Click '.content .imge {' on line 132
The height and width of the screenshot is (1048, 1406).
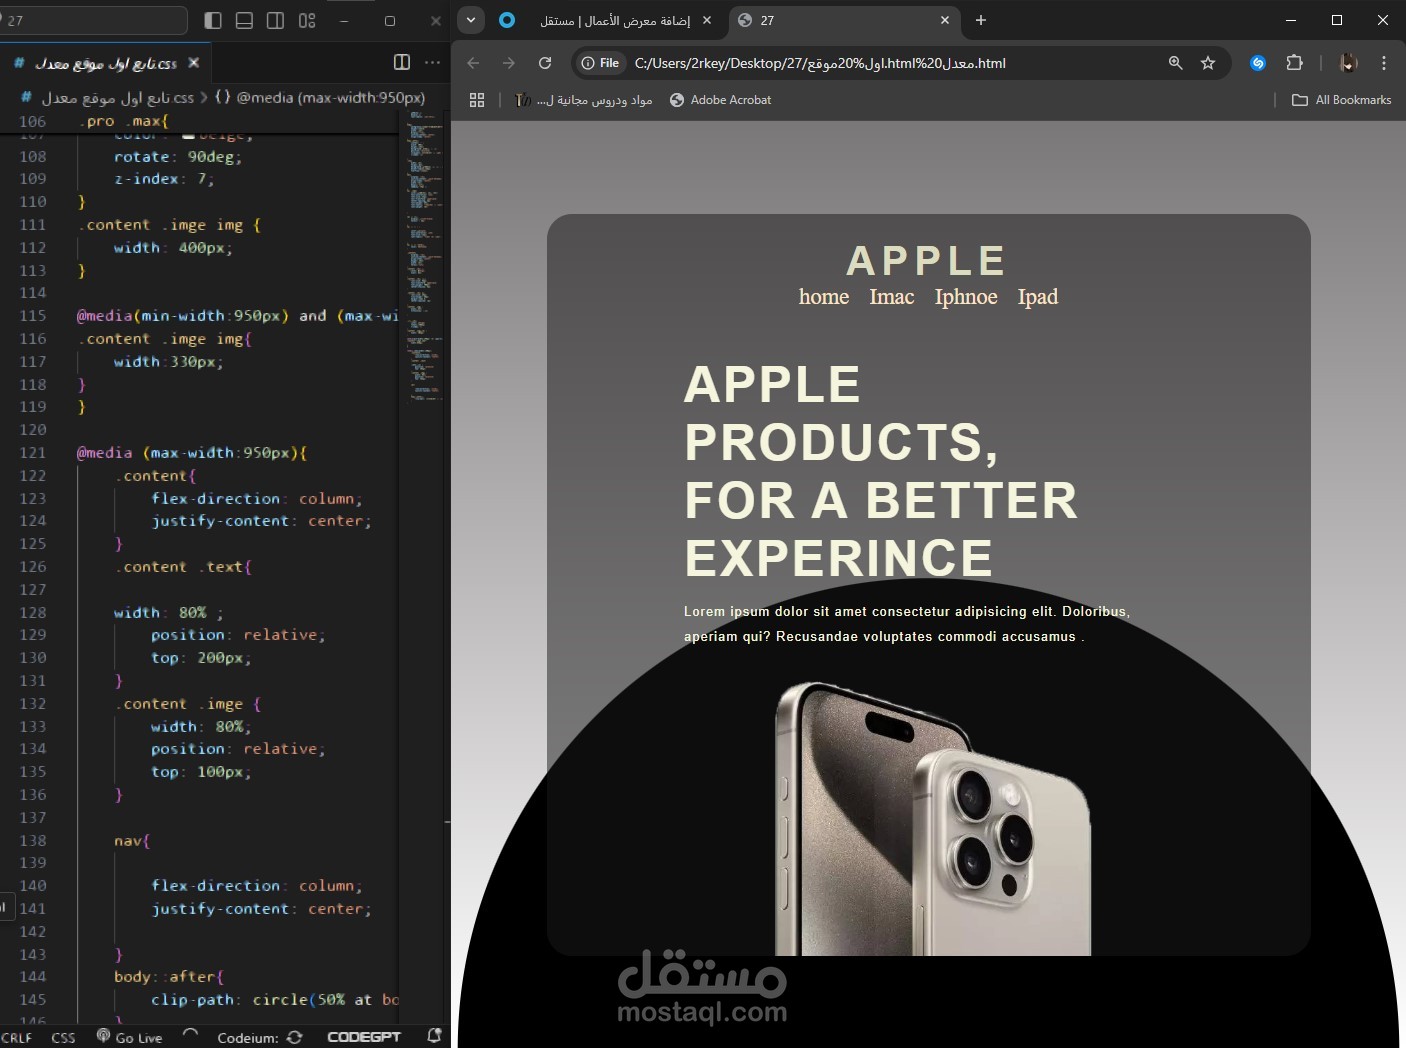(x=188, y=703)
